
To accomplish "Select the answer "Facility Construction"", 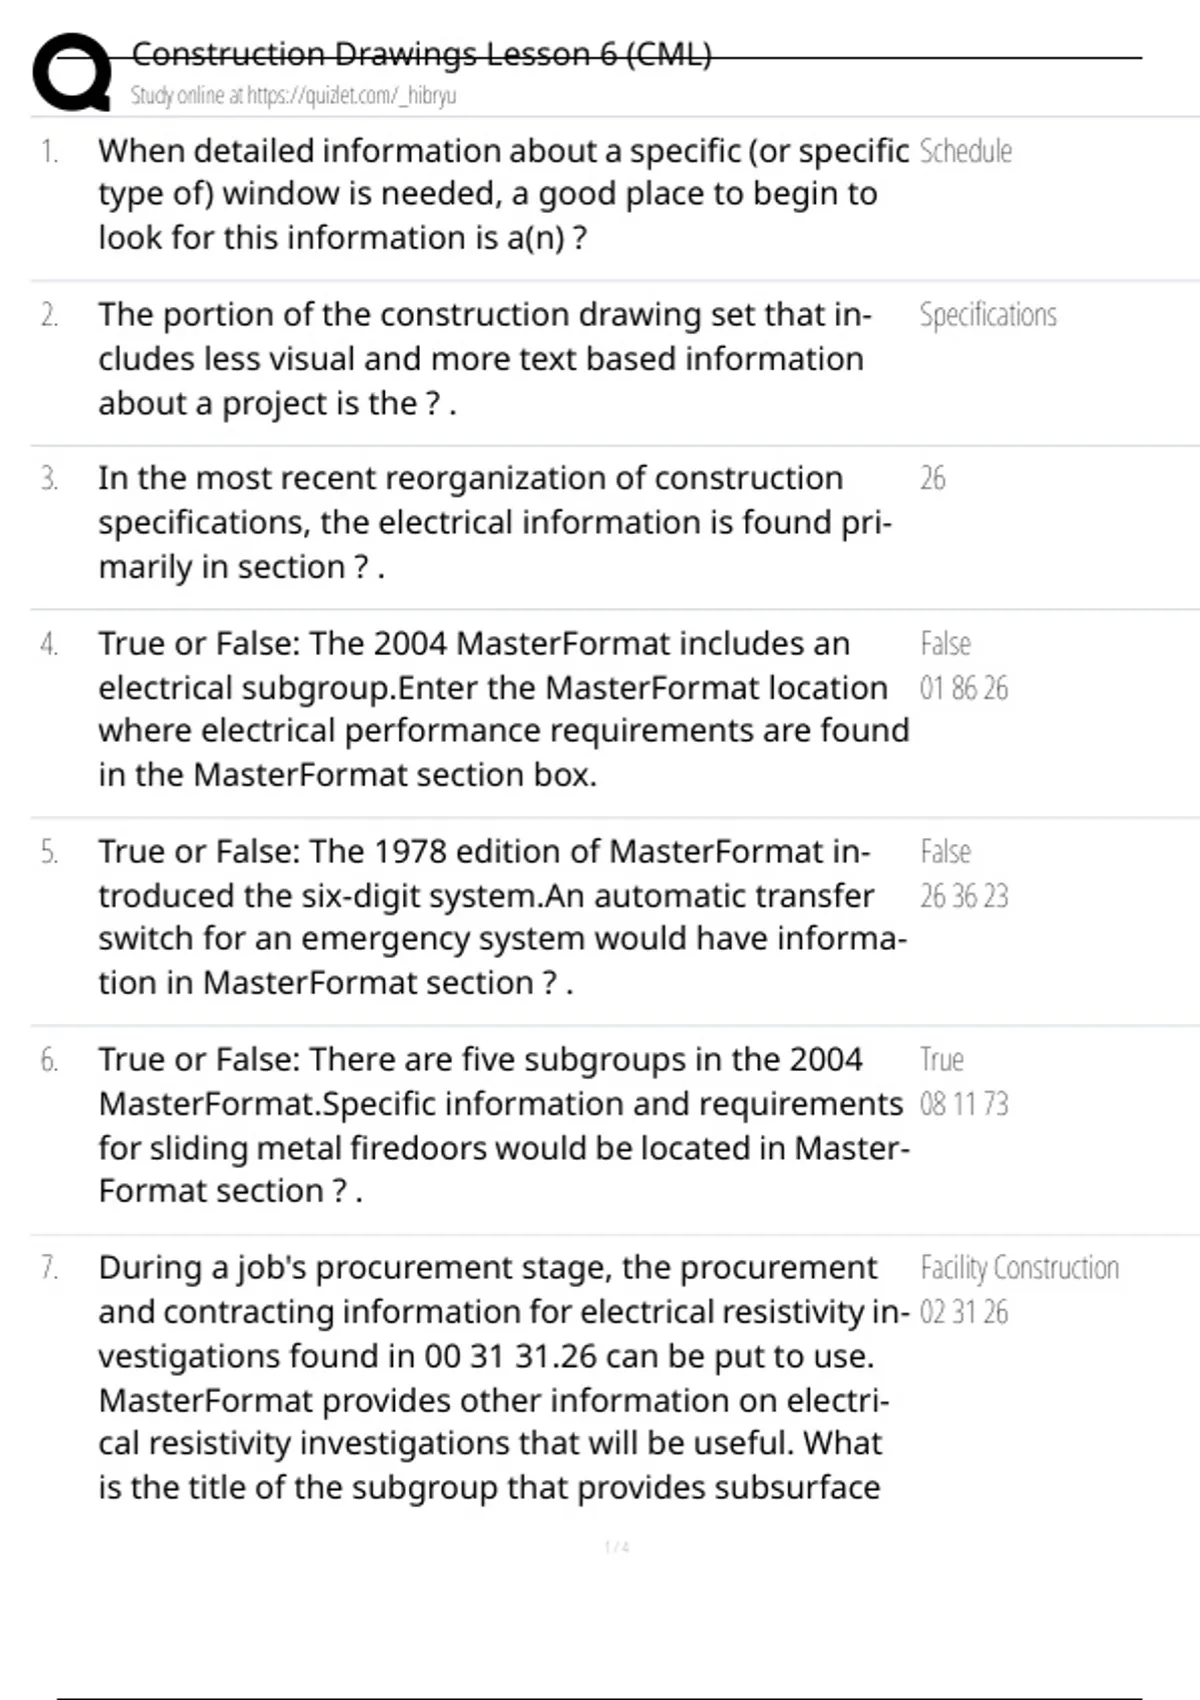I will (1019, 1268).
